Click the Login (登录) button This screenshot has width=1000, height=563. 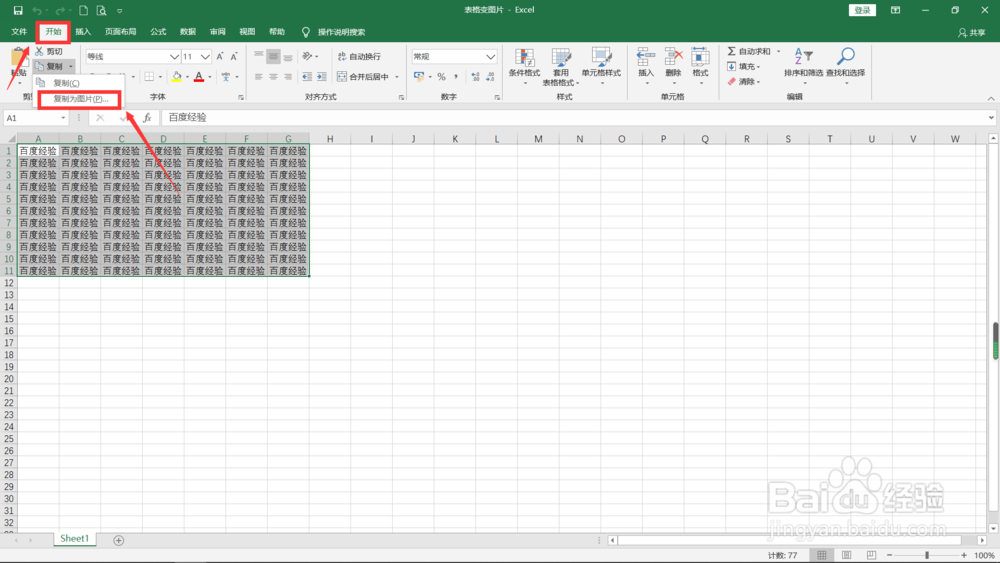coord(862,10)
